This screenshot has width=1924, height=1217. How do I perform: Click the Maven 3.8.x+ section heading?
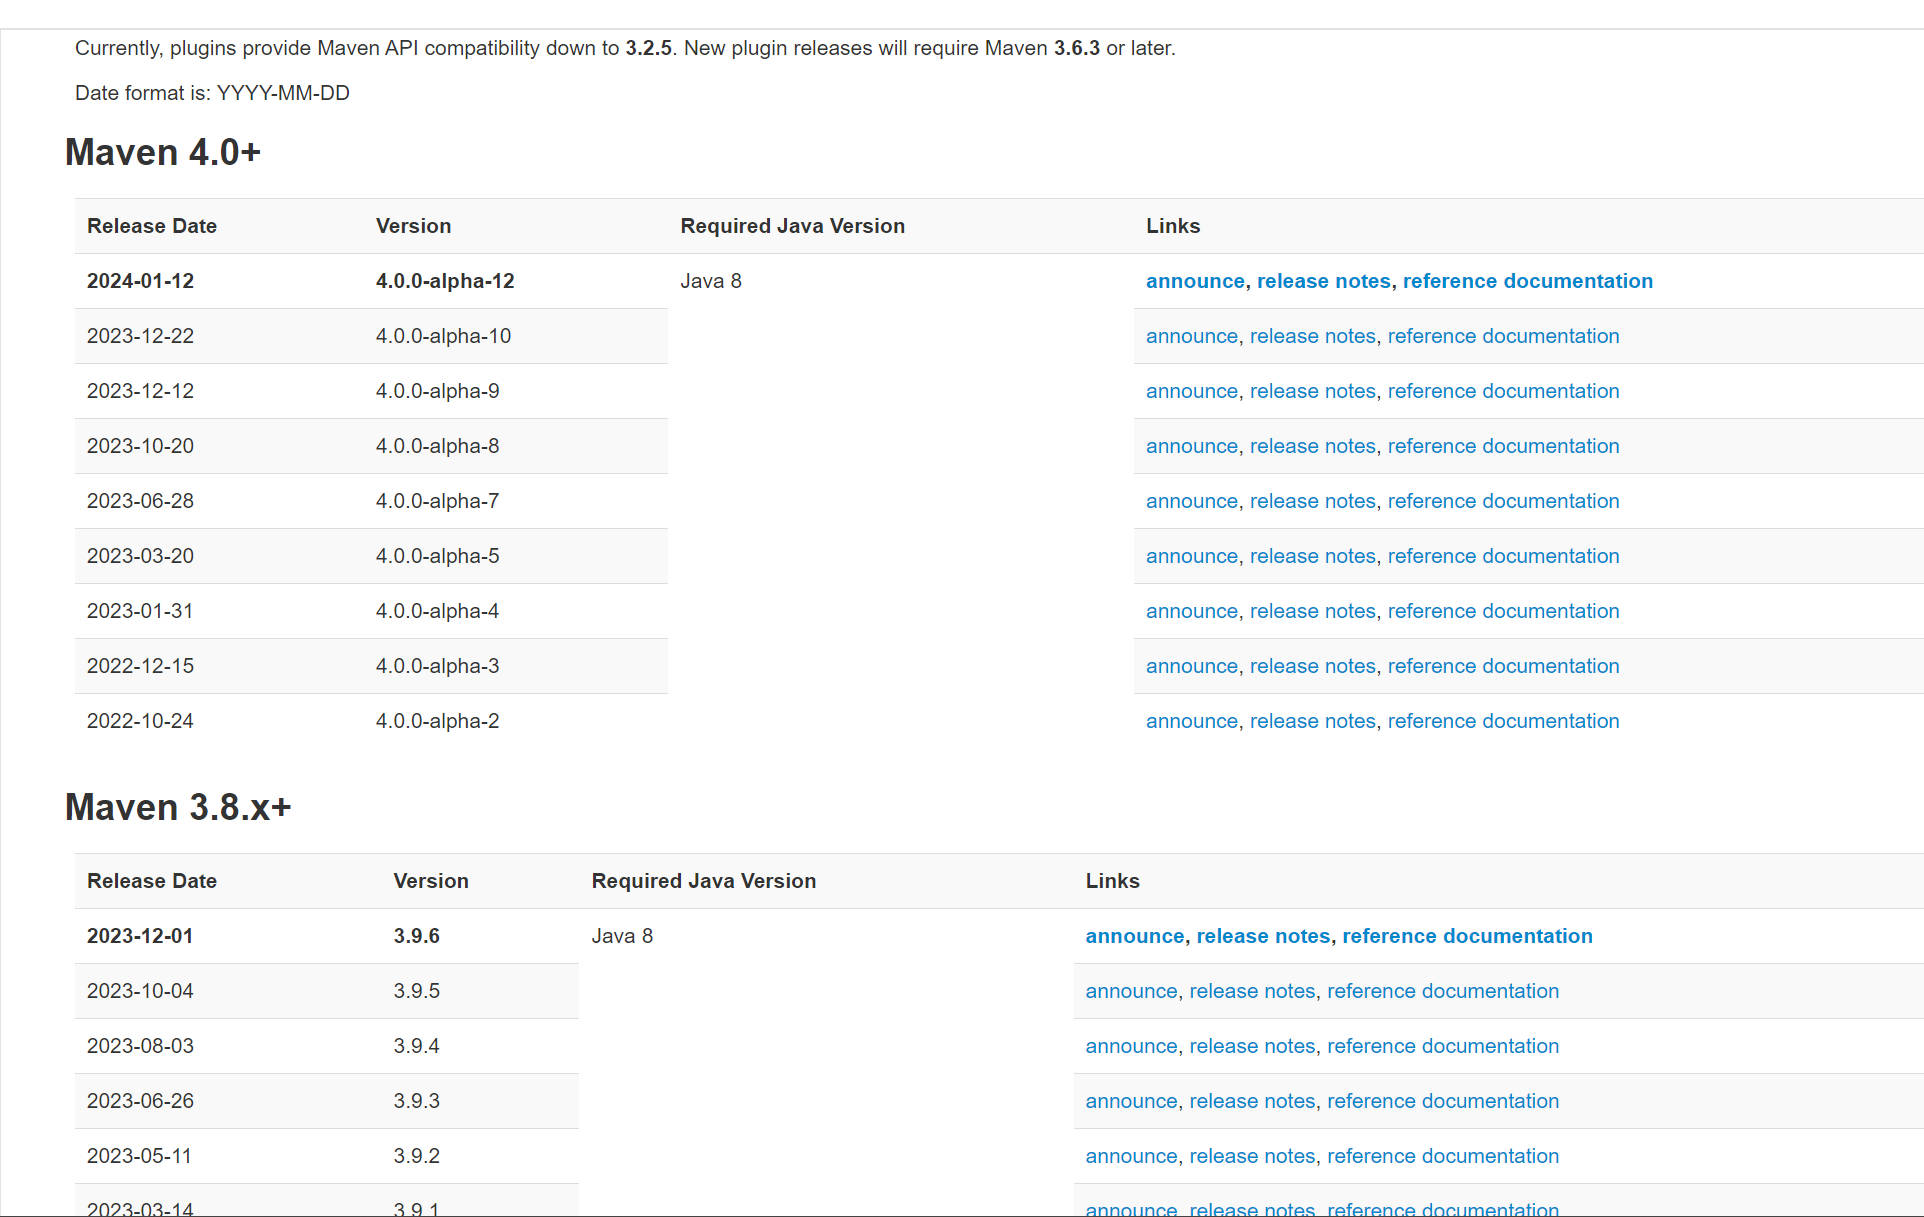click(178, 807)
